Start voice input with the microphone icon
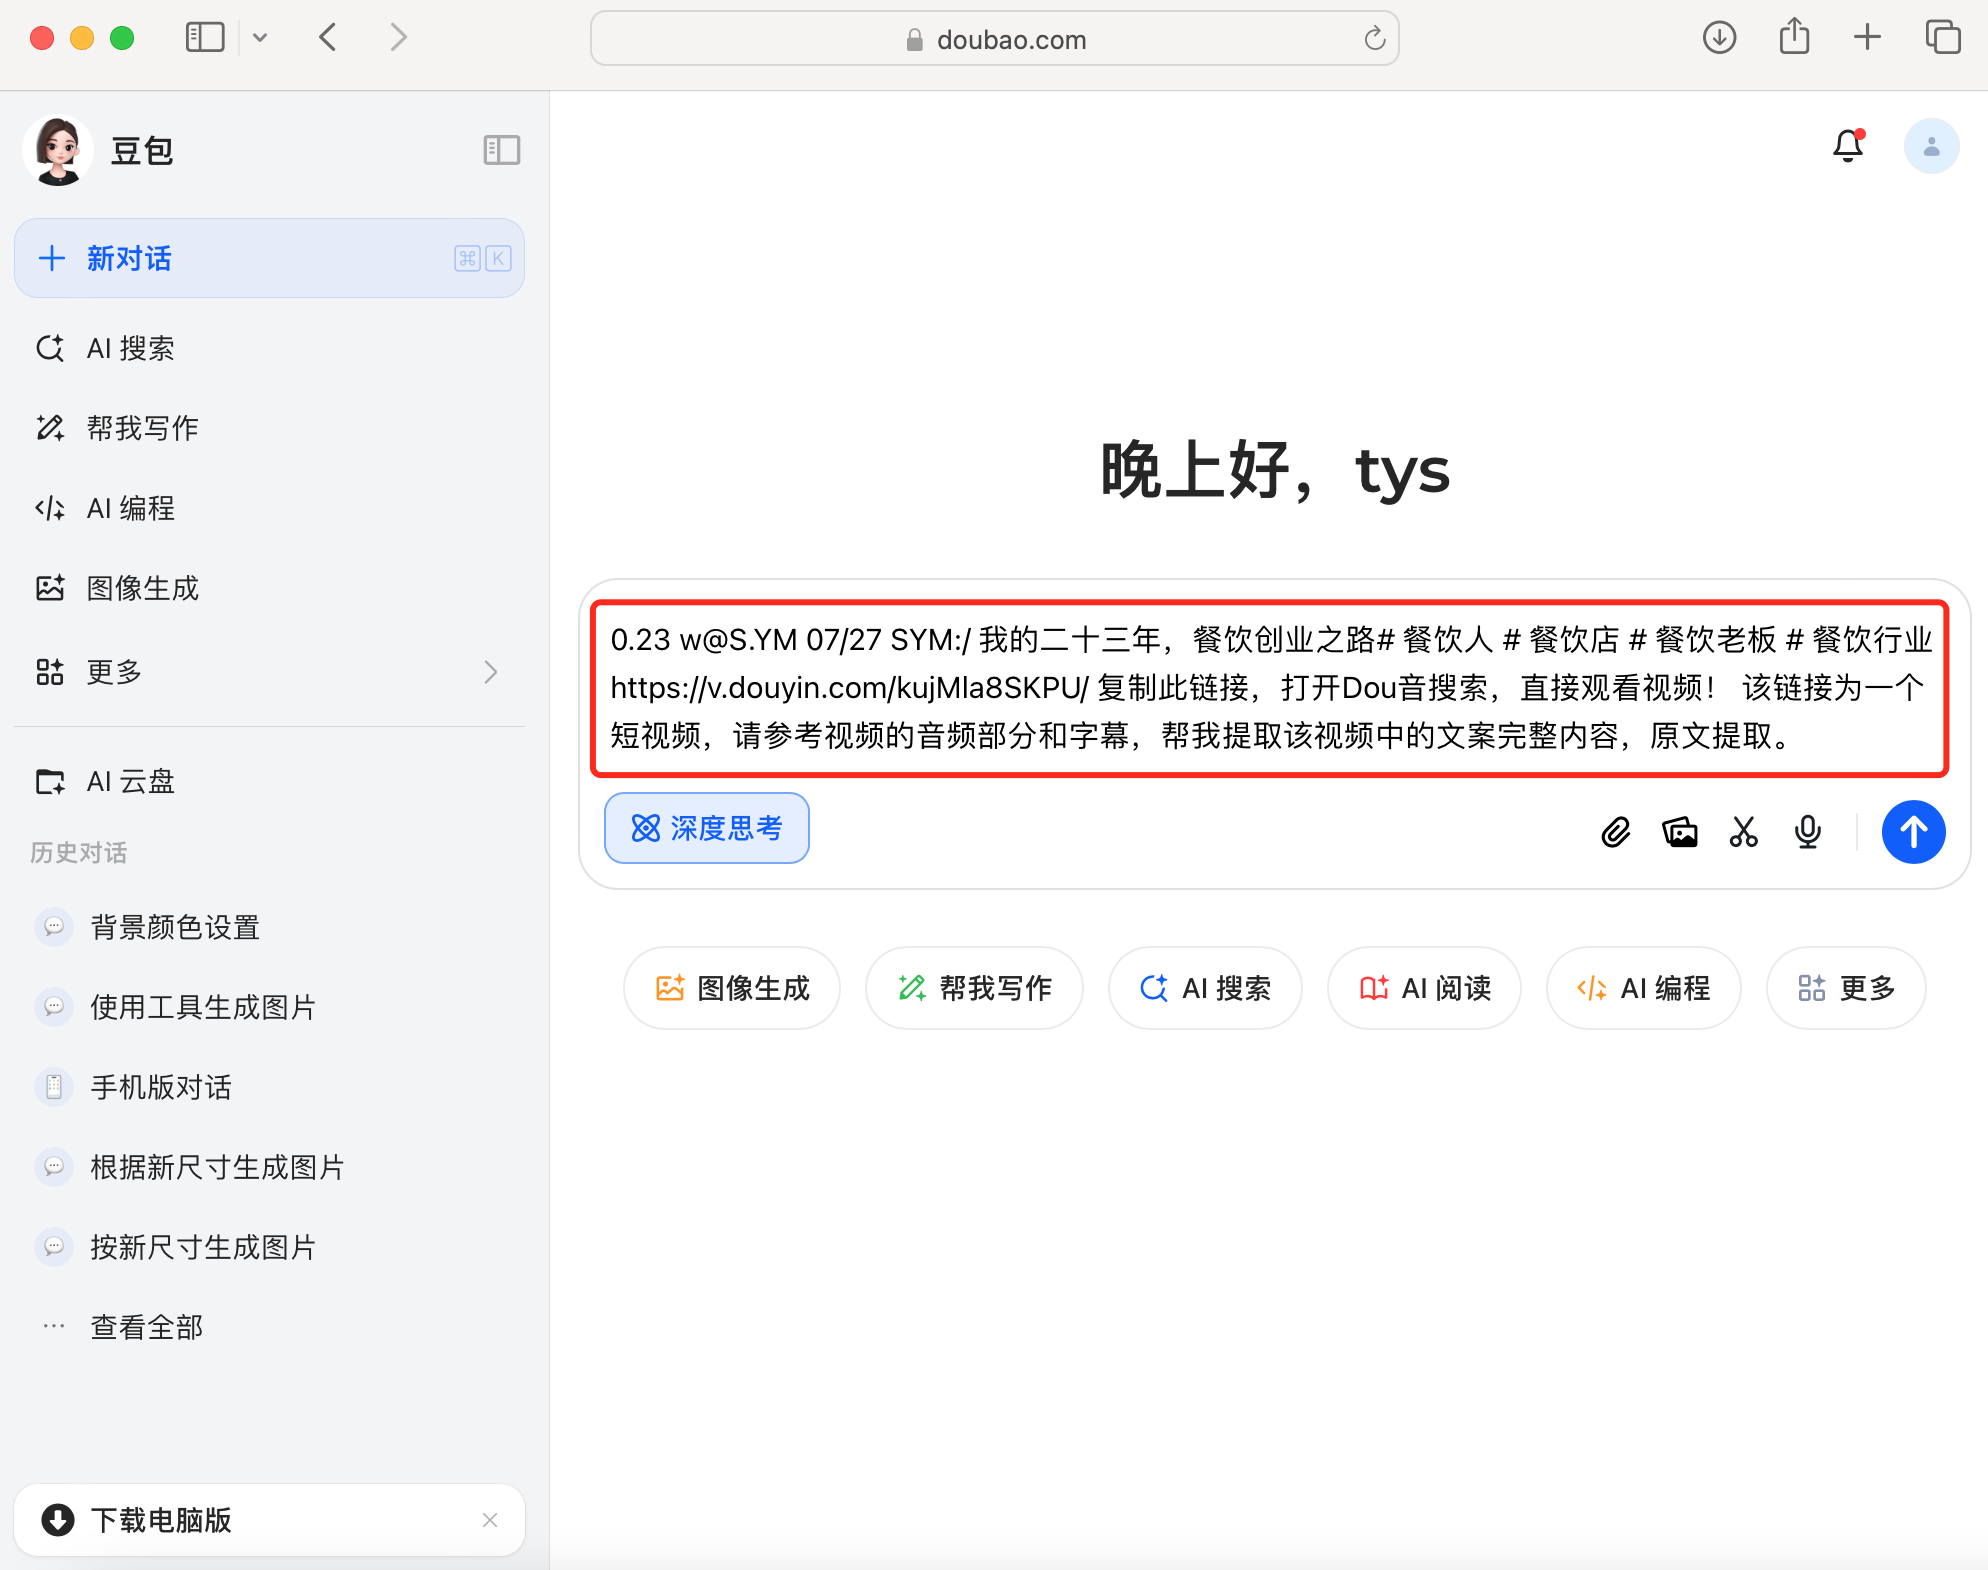 [x=1808, y=832]
